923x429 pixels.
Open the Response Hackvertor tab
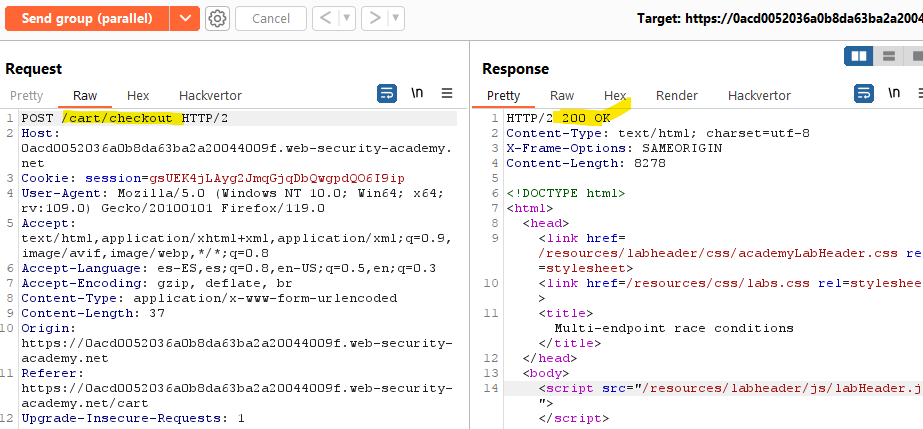(x=759, y=95)
